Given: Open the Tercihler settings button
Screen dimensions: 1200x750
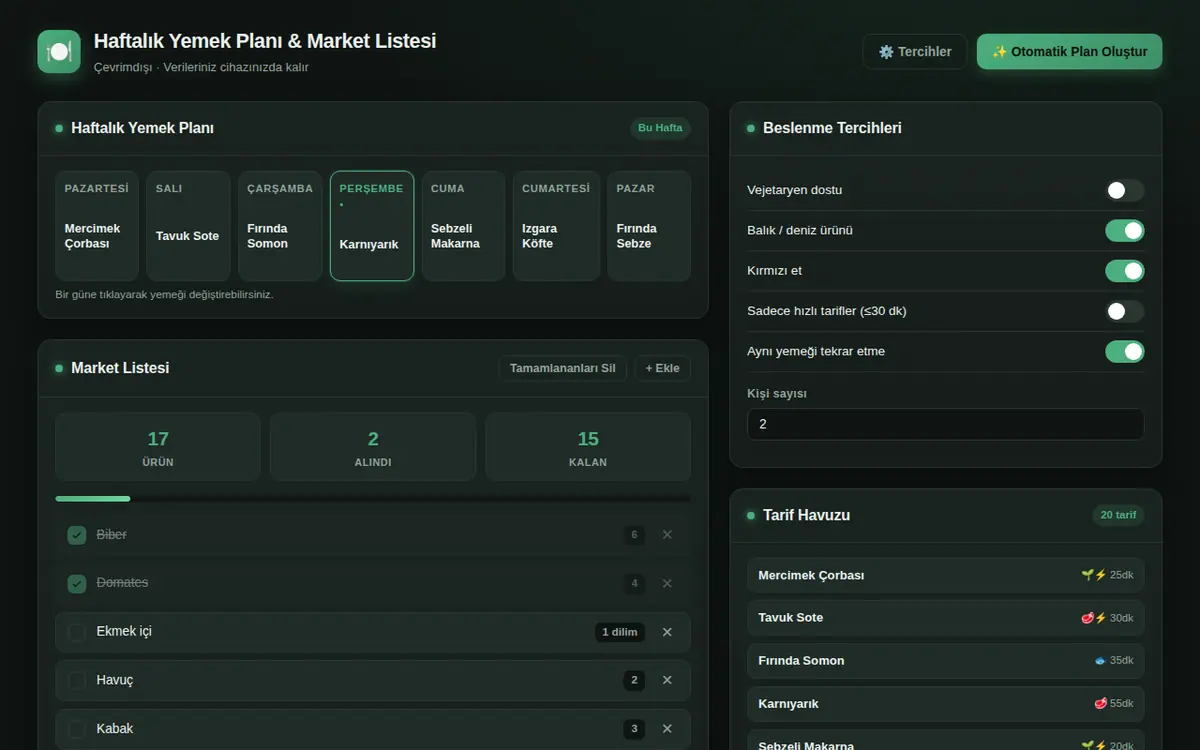Looking at the screenshot, I should point(915,52).
